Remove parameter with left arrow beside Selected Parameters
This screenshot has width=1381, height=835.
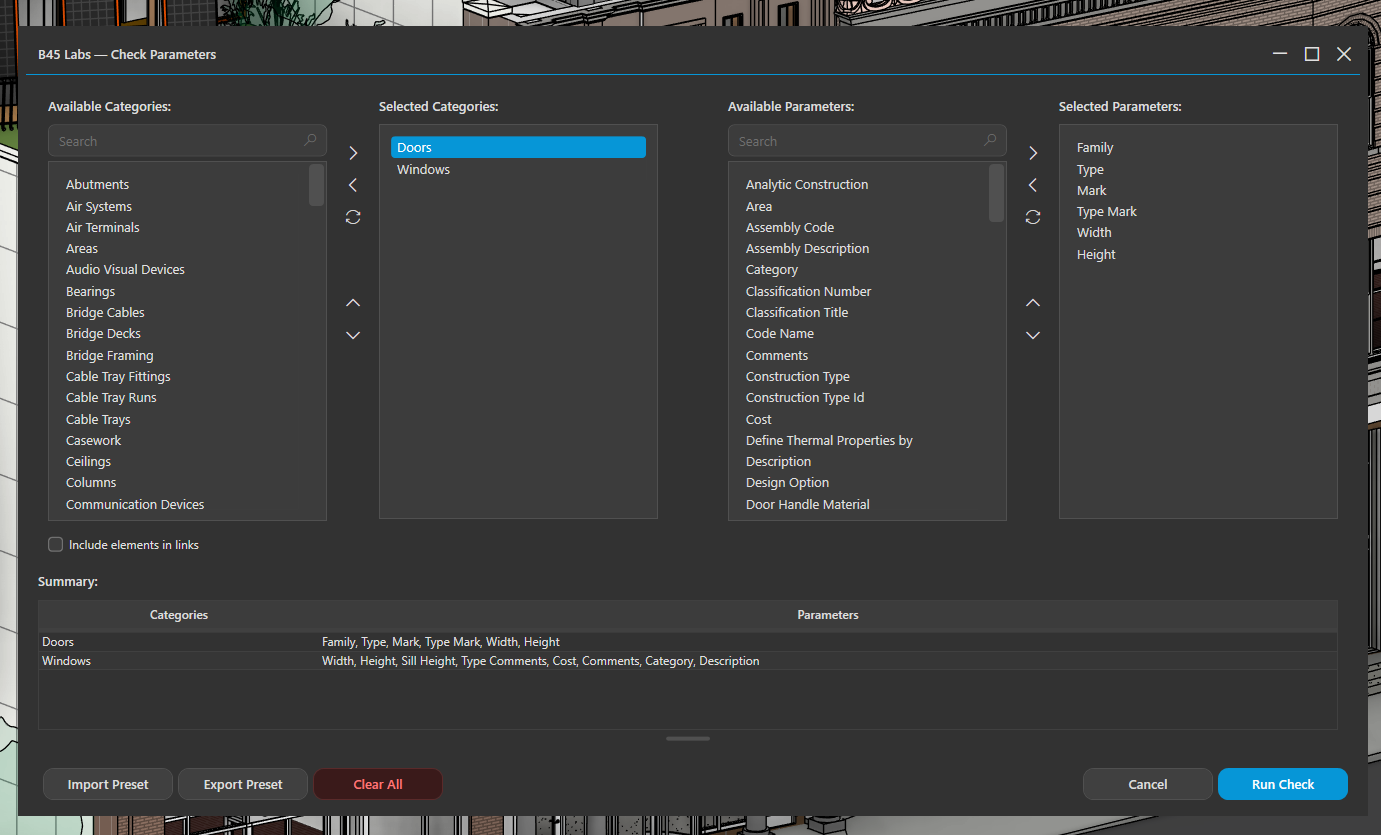click(1033, 185)
